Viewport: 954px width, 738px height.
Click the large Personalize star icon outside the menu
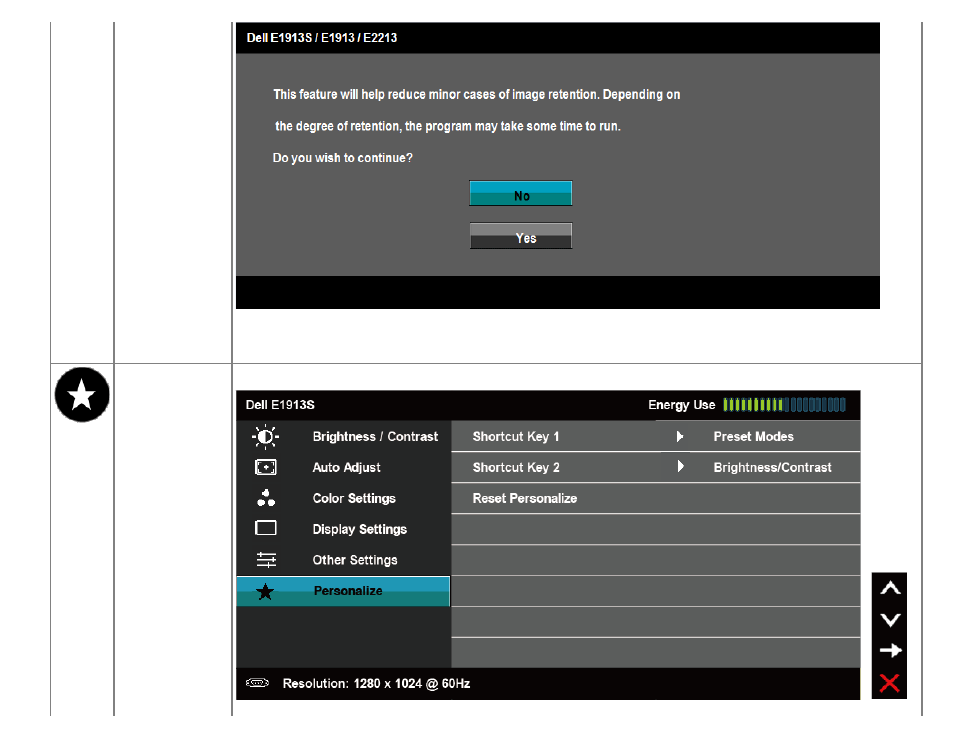(x=82, y=395)
